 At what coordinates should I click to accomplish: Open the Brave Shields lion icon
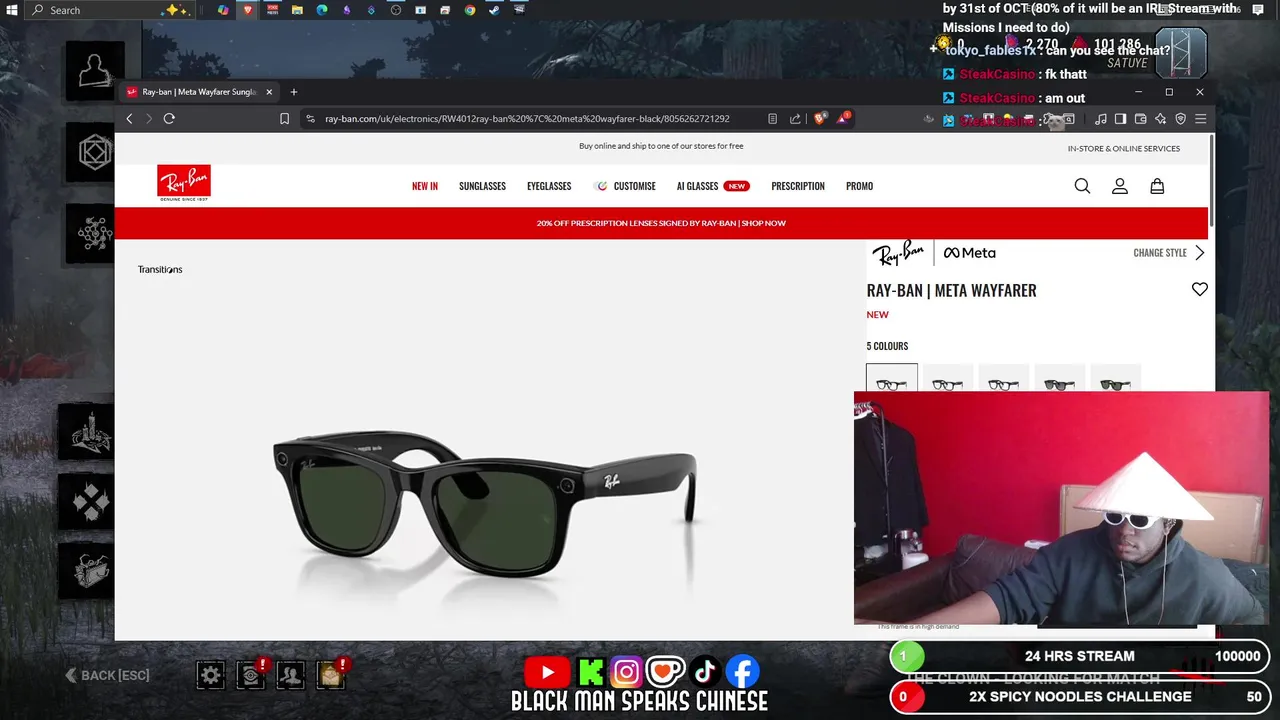[x=820, y=118]
